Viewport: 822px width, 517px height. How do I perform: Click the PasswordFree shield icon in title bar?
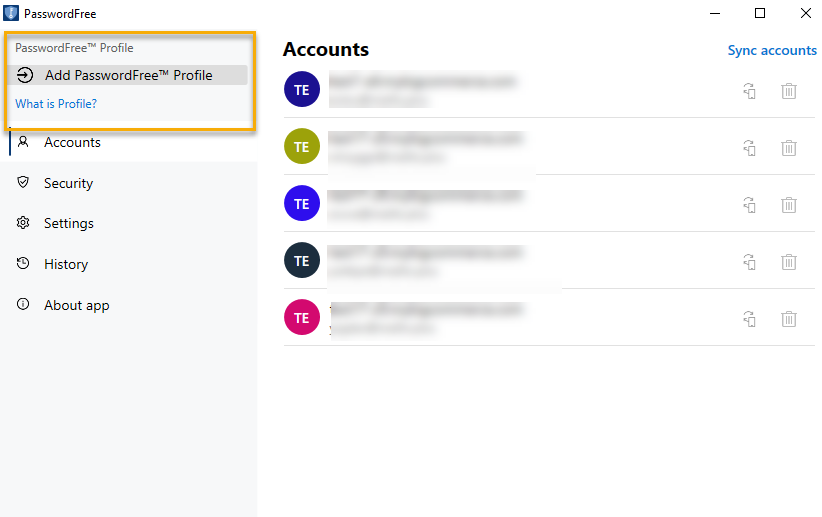tap(11, 13)
